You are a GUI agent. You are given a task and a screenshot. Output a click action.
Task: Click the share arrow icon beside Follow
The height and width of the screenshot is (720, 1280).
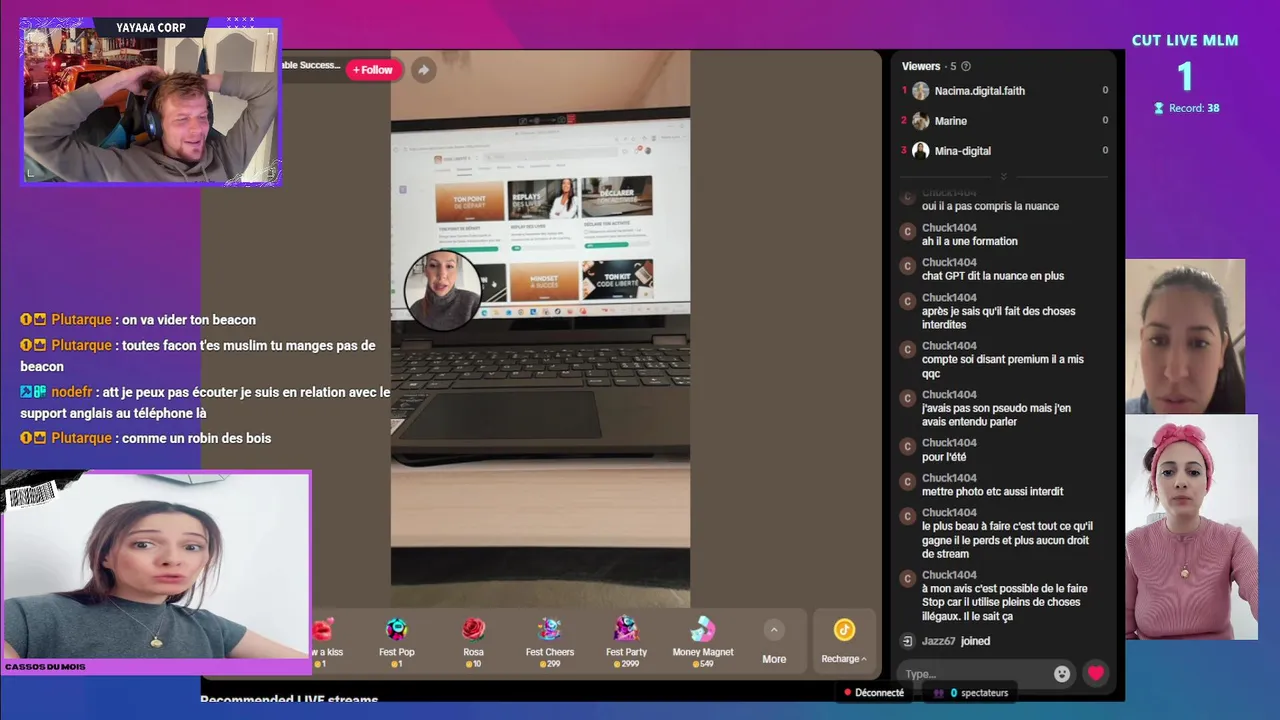click(x=423, y=70)
